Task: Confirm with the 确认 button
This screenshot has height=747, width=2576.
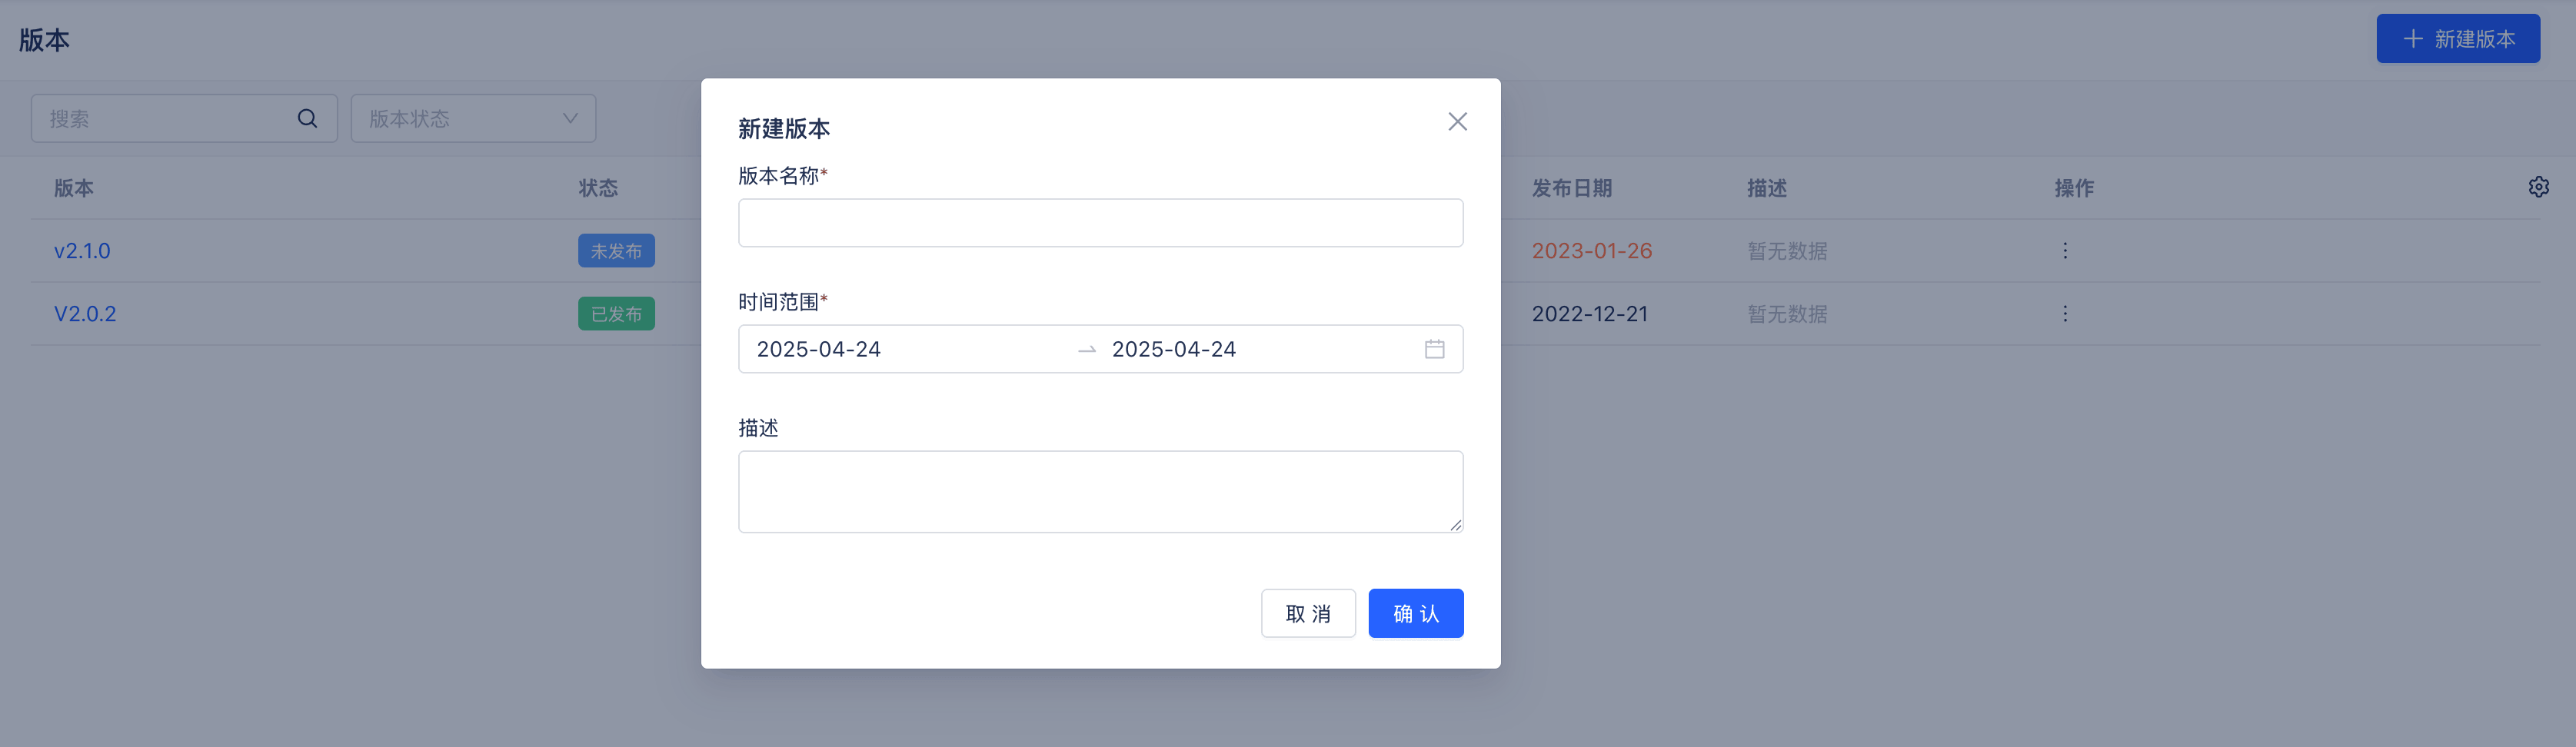Action: coord(1415,613)
